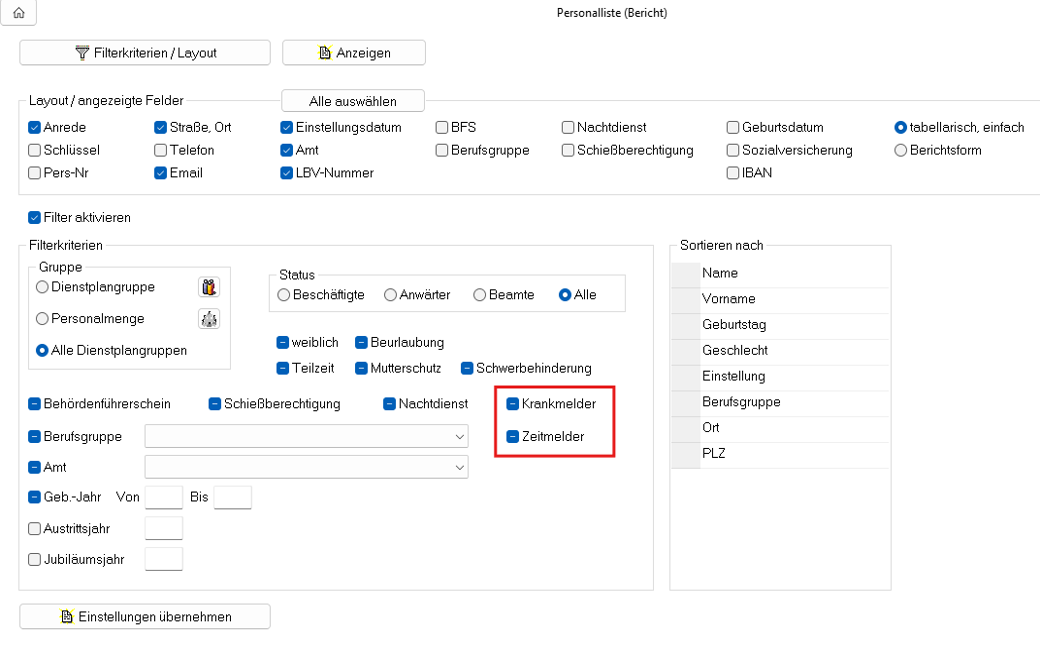Click the Anzeigen button
This screenshot has height=661, width=1040.
pyautogui.click(x=354, y=53)
